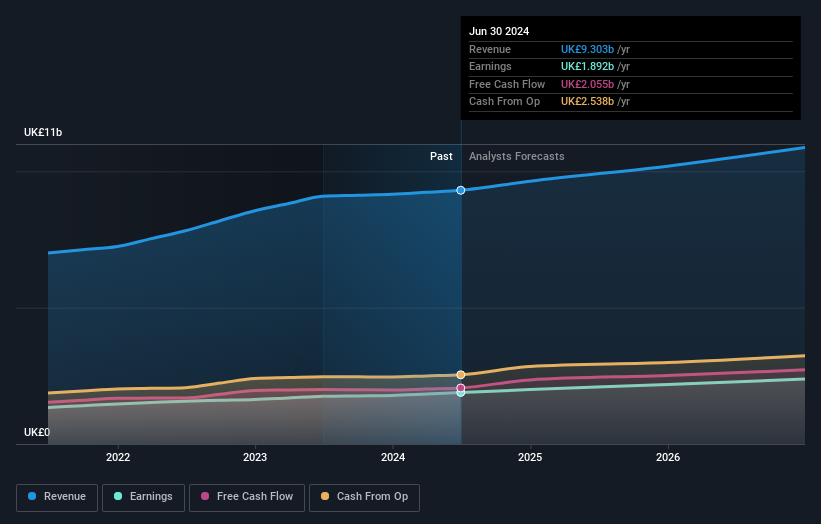Click the Past label on chart
The image size is (821, 524).
tap(441, 157)
